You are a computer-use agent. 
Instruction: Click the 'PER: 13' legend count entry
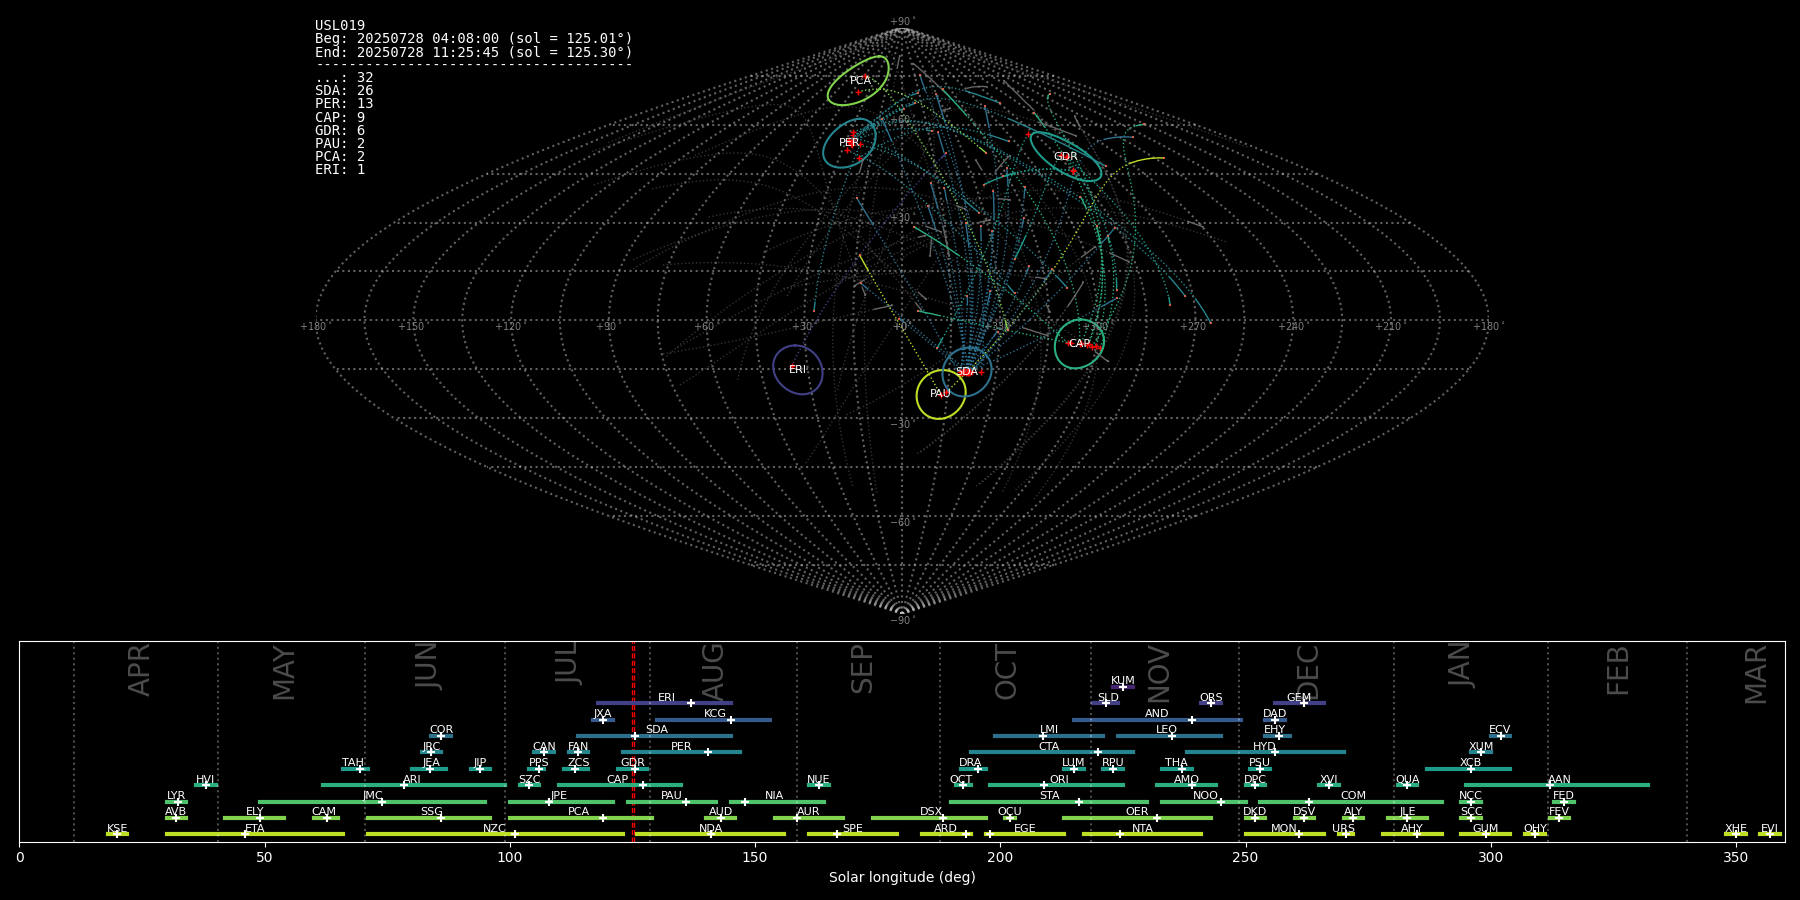point(344,104)
